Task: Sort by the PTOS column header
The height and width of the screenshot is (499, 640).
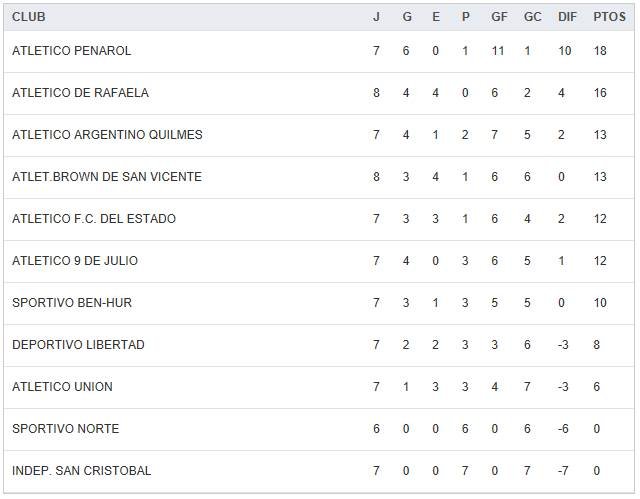Action: point(609,17)
